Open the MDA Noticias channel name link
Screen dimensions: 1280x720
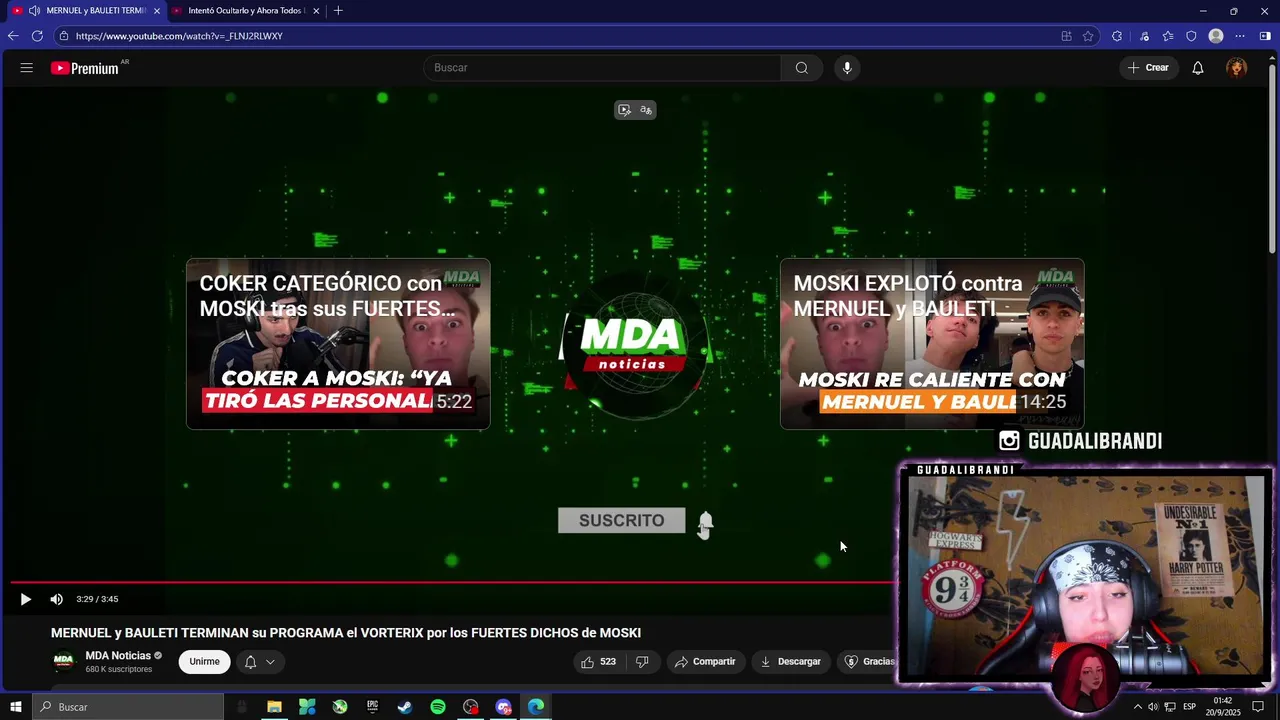(118, 656)
